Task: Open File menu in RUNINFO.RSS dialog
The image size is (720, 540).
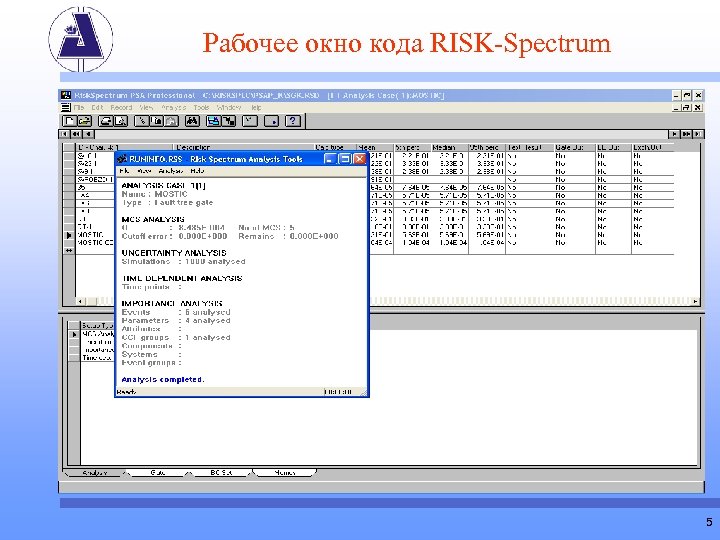Action: (x=124, y=171)
